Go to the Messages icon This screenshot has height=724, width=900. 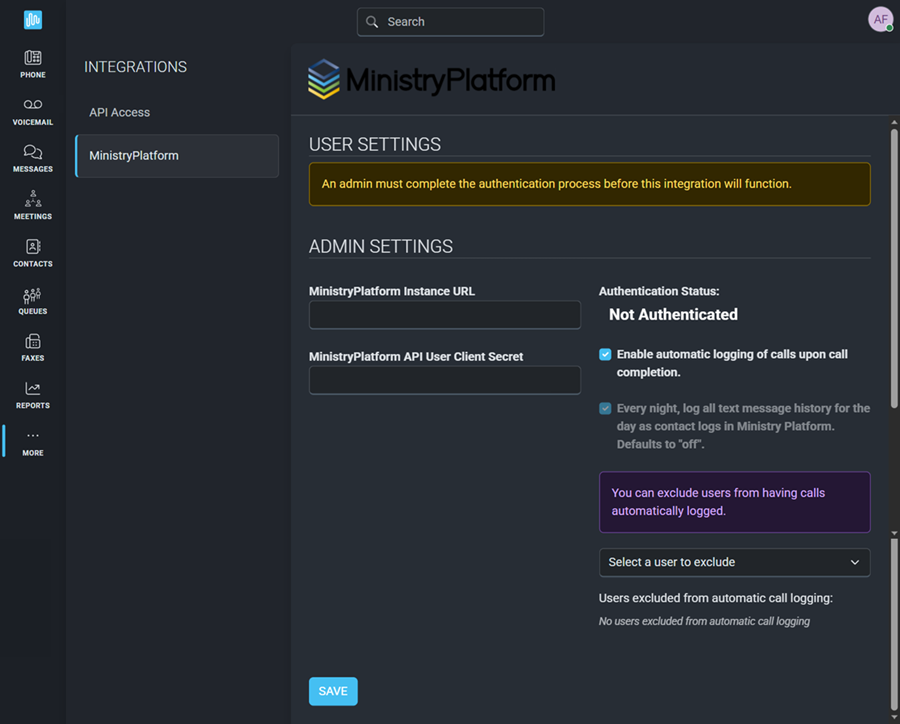click(x=33, y=152)
